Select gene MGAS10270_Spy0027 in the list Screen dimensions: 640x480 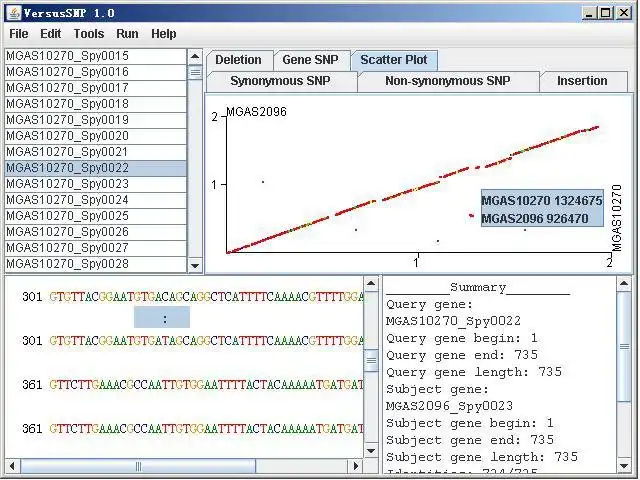(96, 248)
